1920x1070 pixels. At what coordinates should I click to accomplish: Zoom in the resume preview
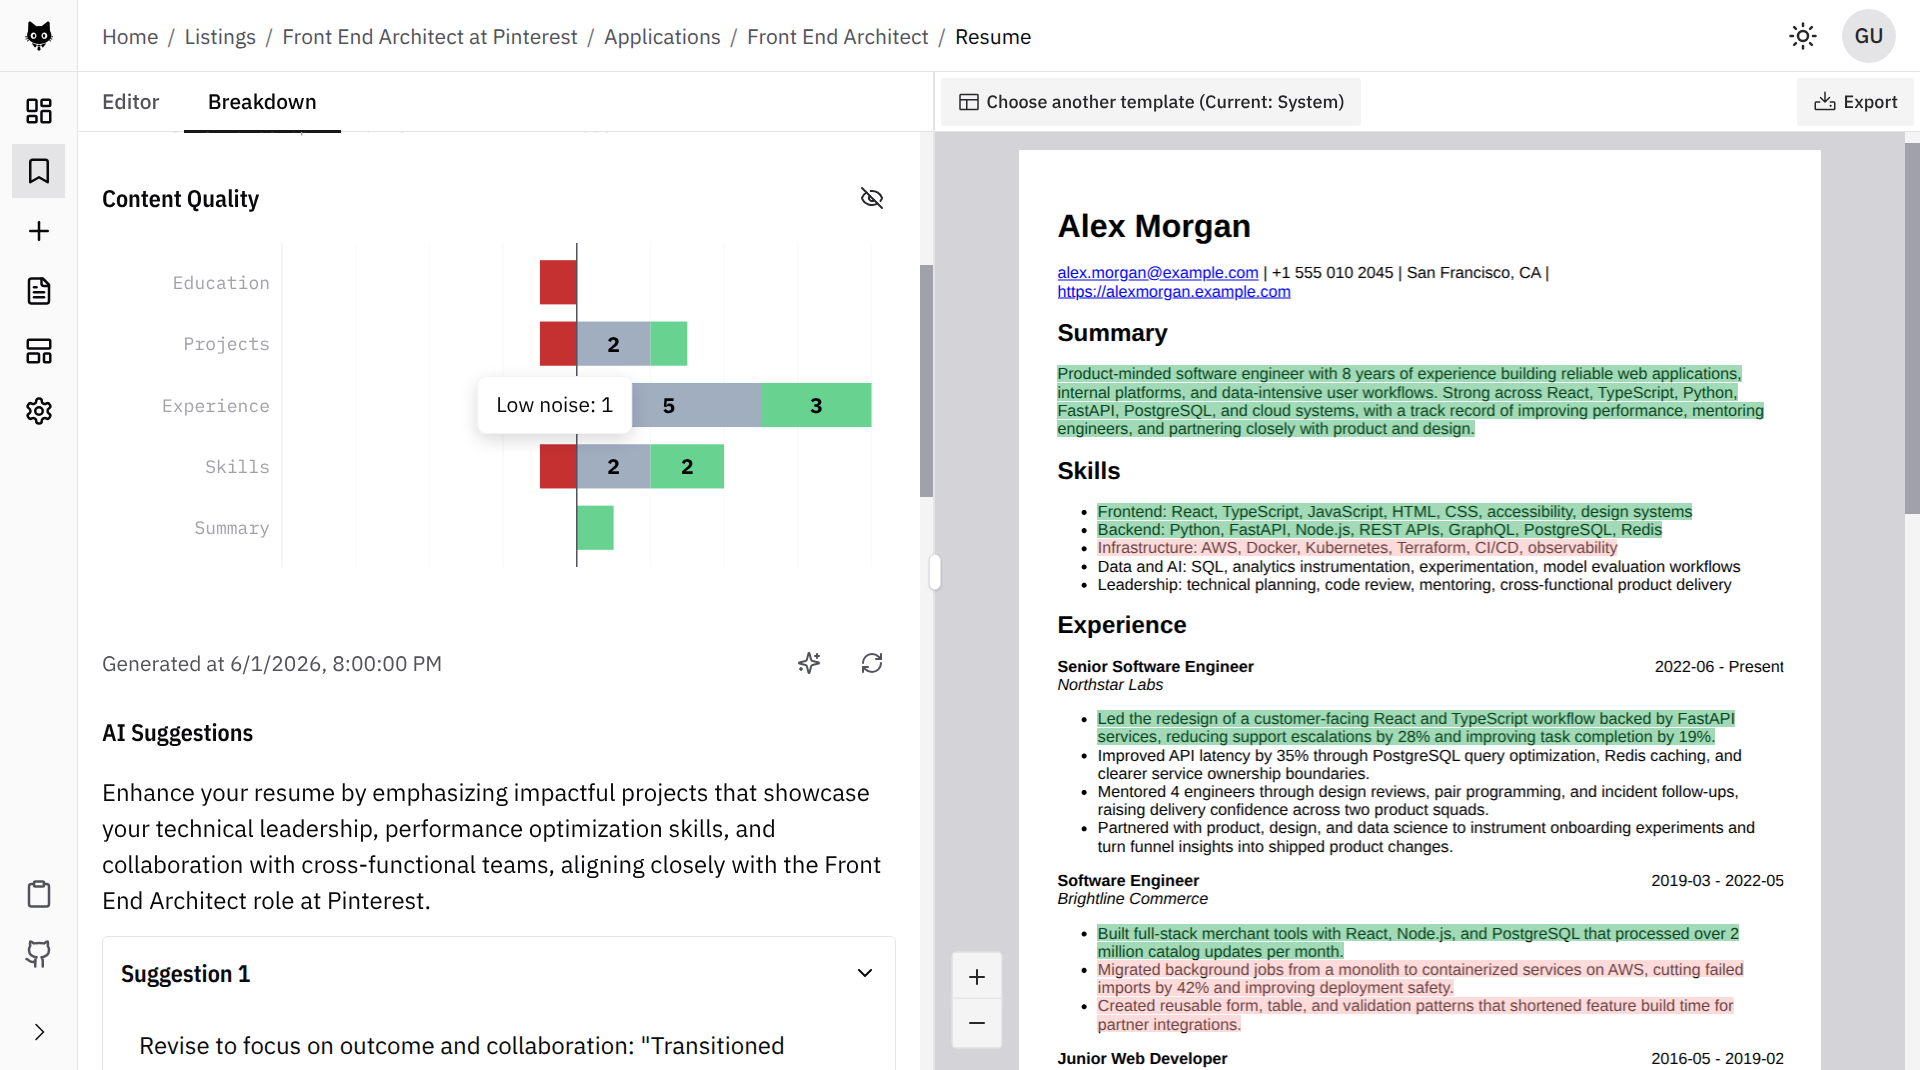click(x=977, y=977)
